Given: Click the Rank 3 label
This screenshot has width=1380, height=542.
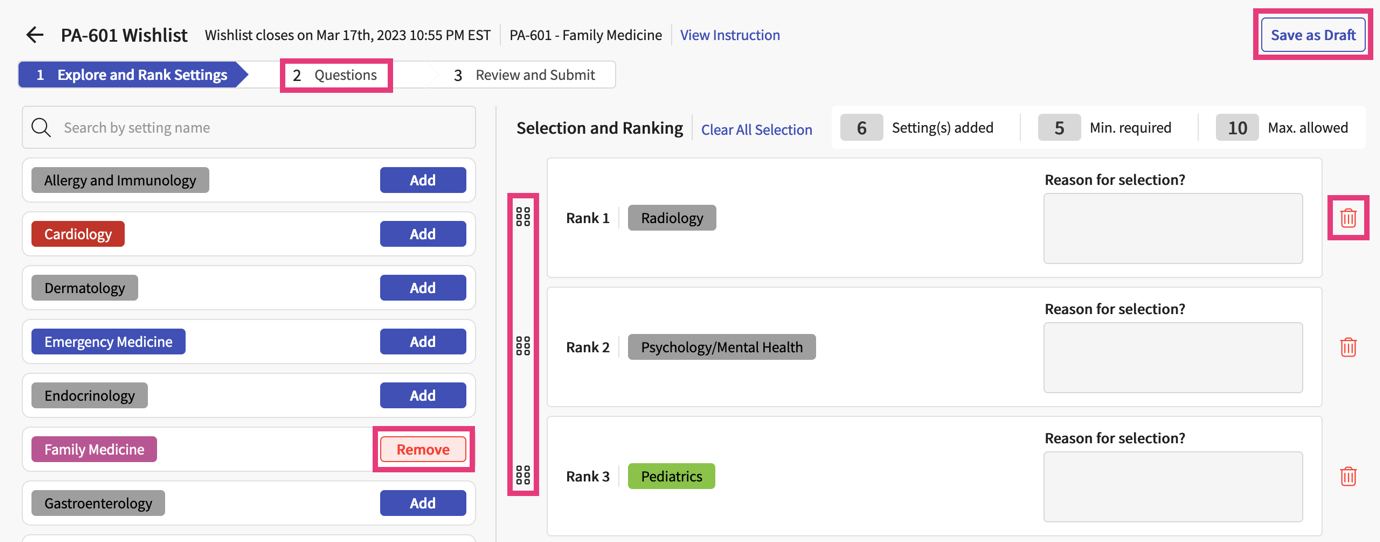Looking at the screenshot, I should pyautogui.click(x=588, y=476).
